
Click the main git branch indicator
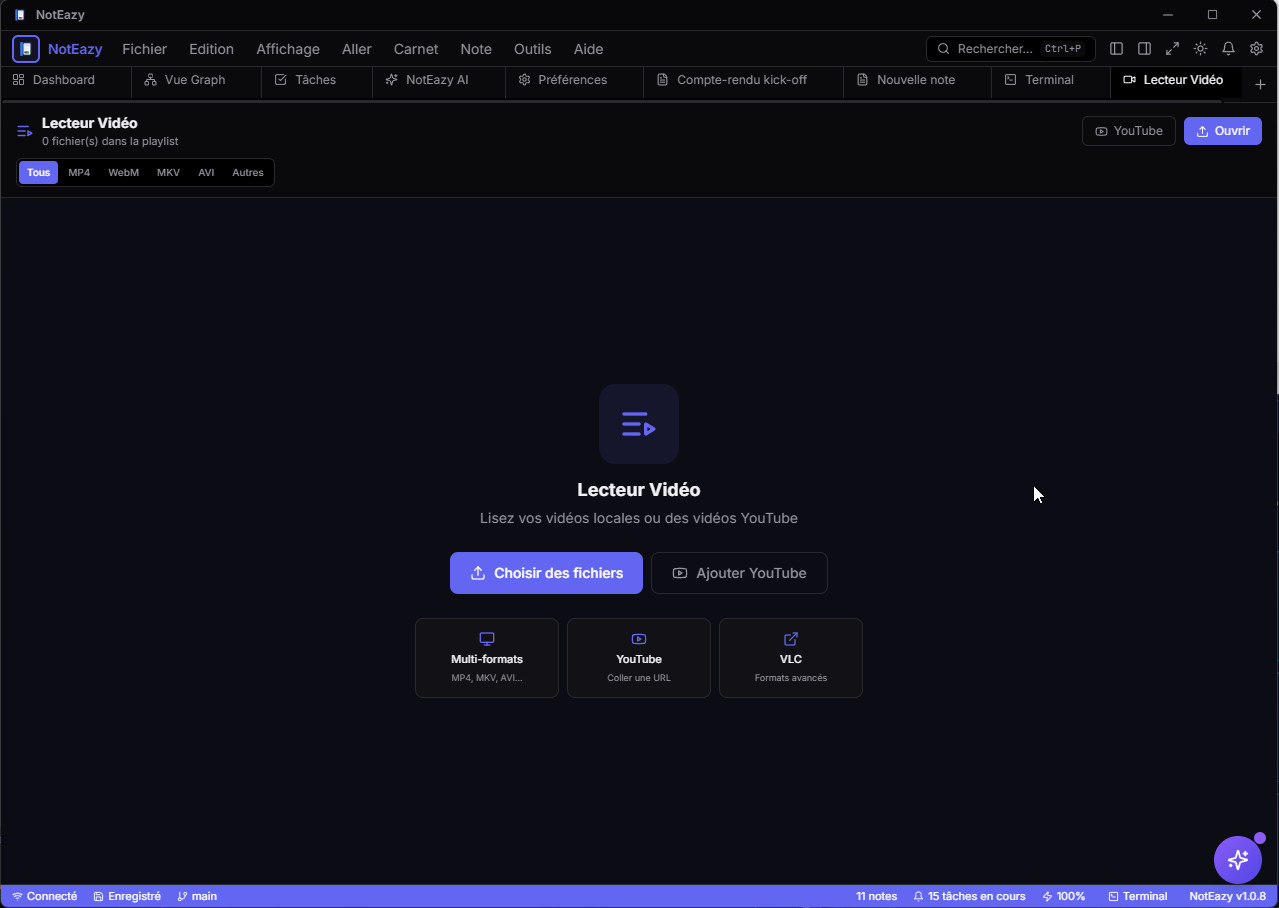click(x=197, y=896)
